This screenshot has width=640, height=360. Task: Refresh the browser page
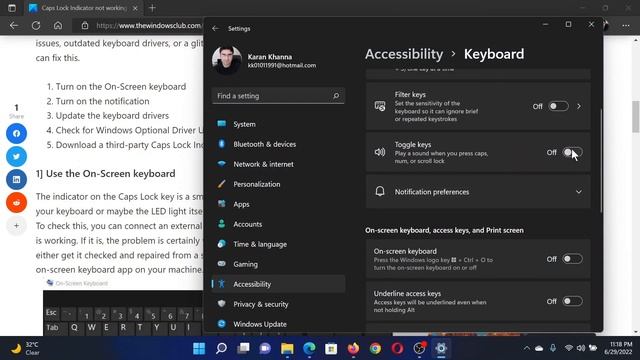tap(36, 25)
